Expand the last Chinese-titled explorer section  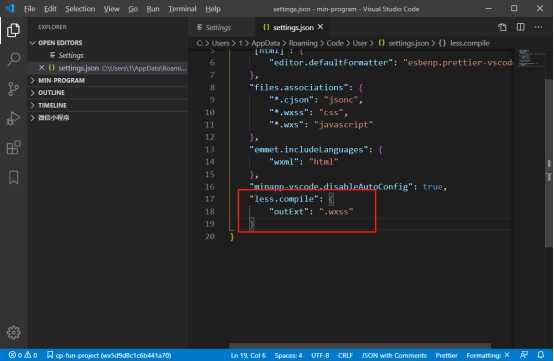108,118
